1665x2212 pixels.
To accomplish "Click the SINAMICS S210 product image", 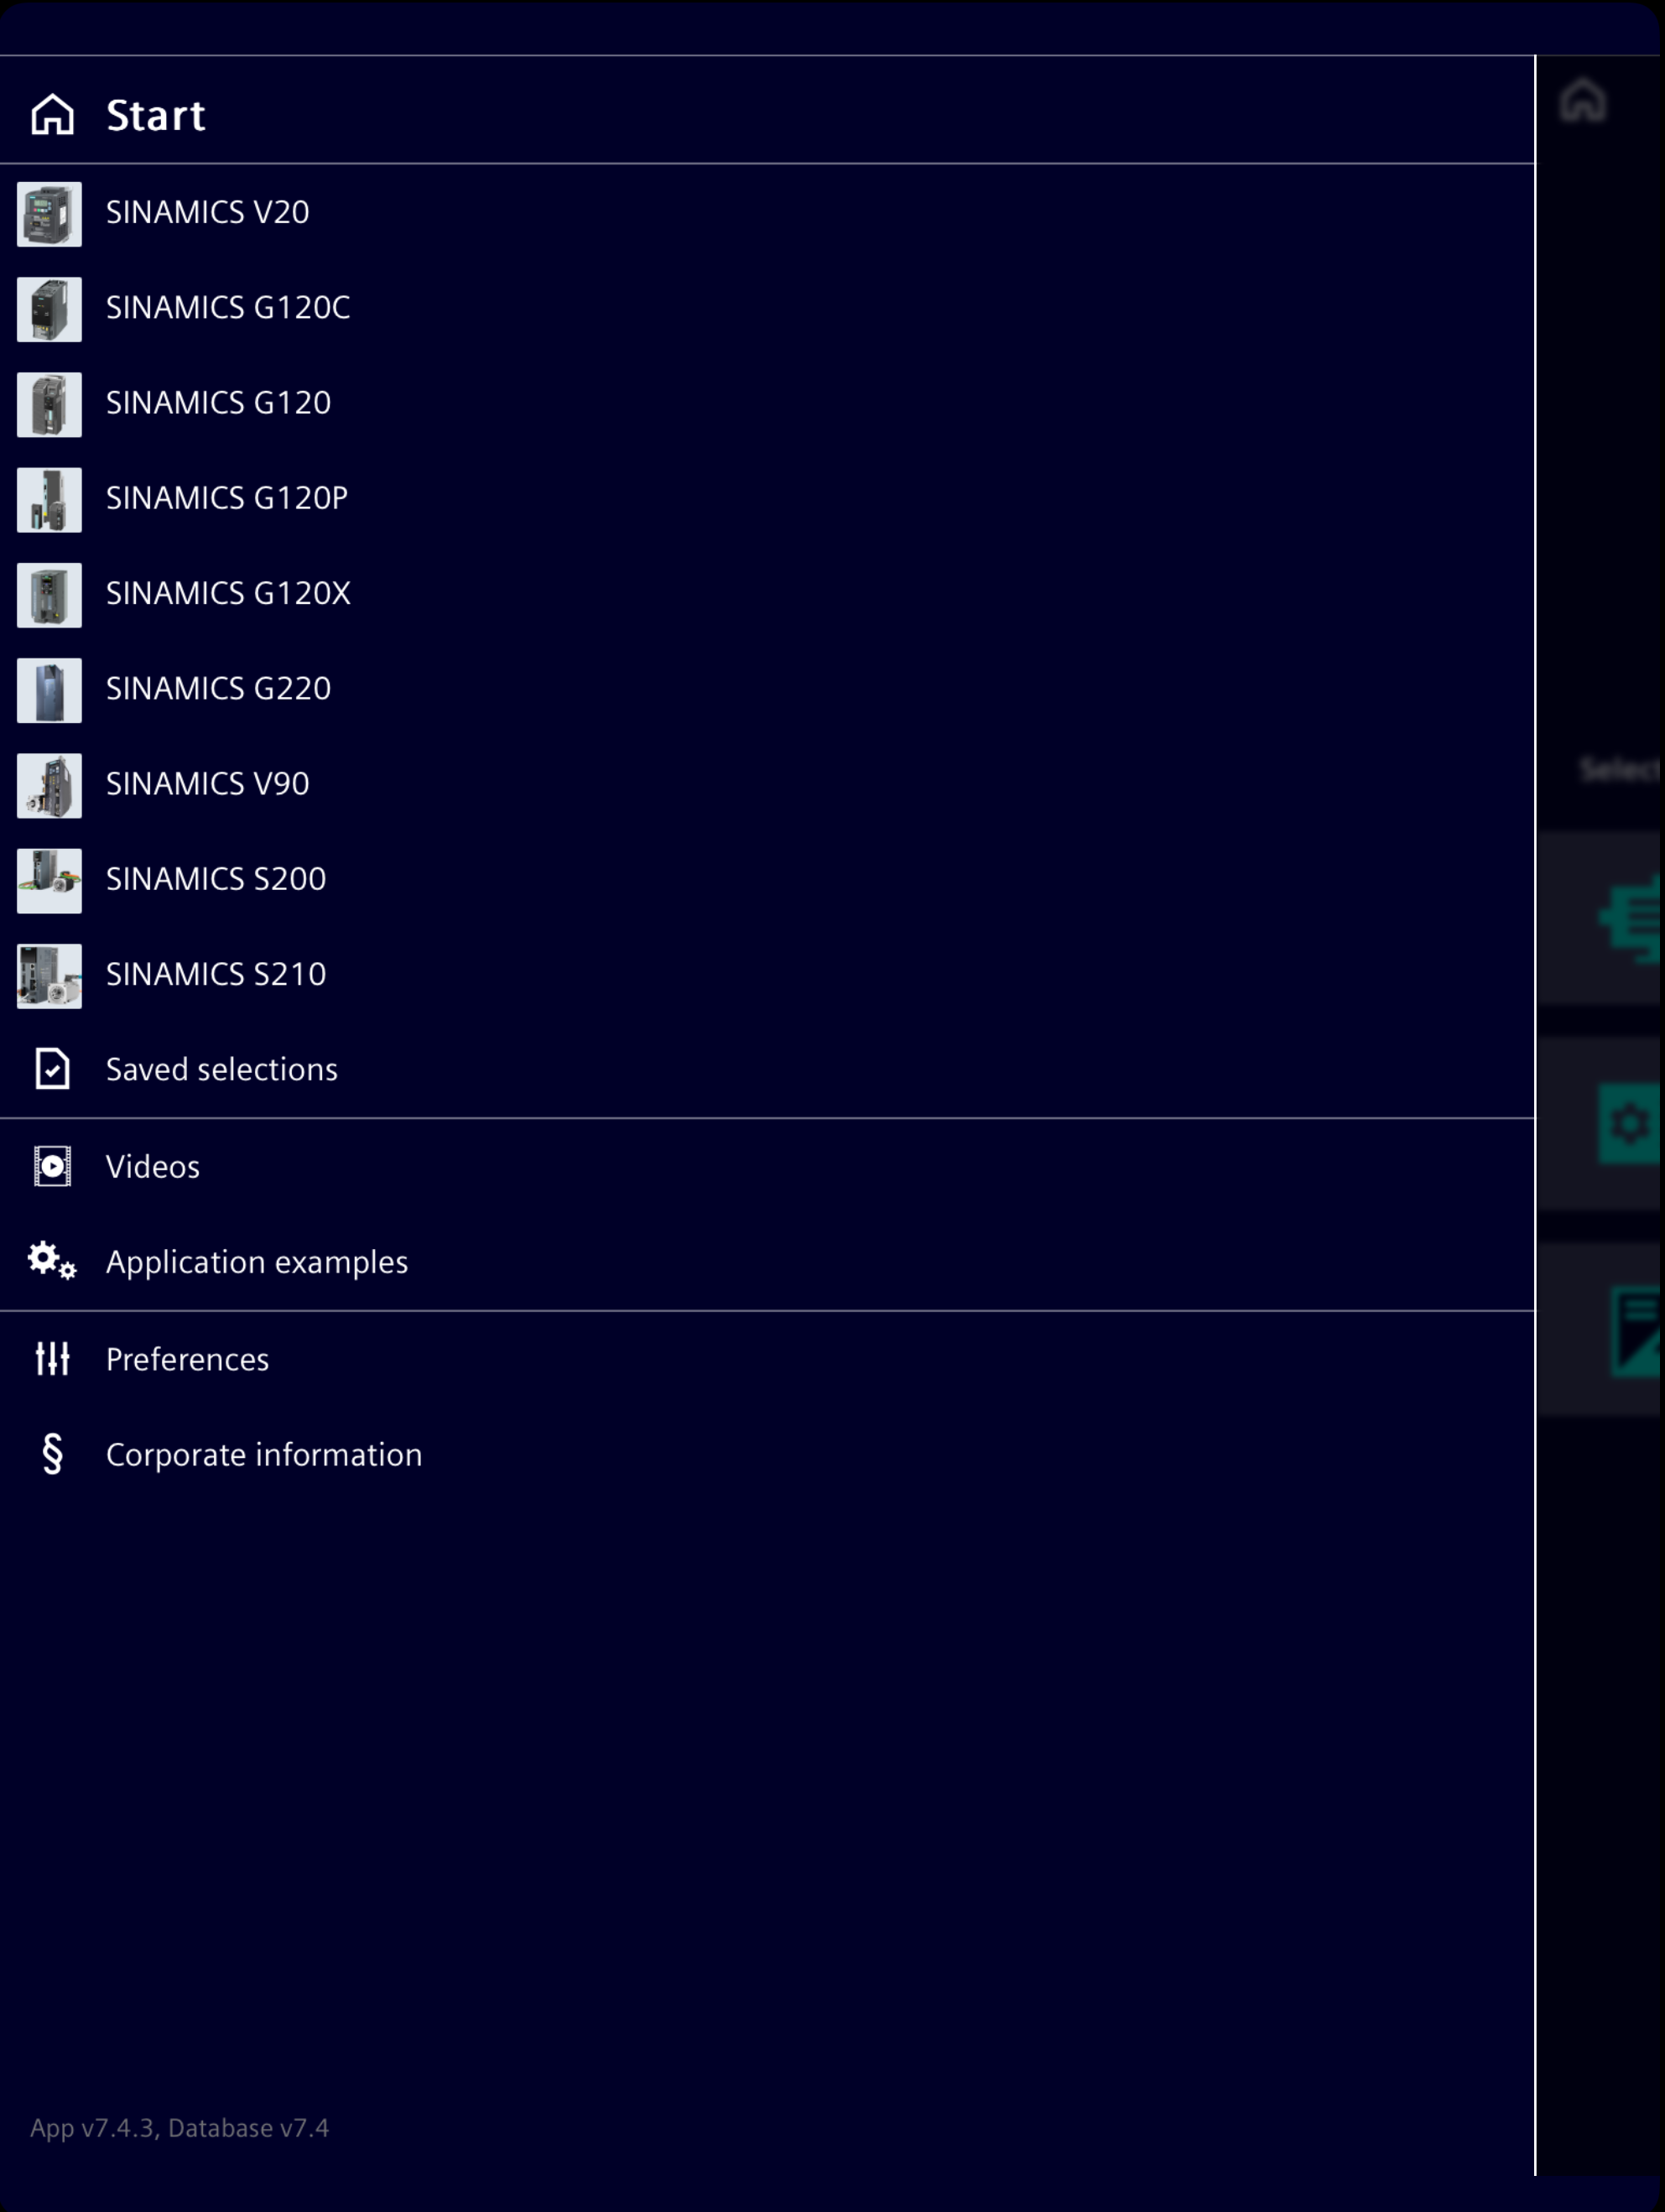I will [49, 976].
